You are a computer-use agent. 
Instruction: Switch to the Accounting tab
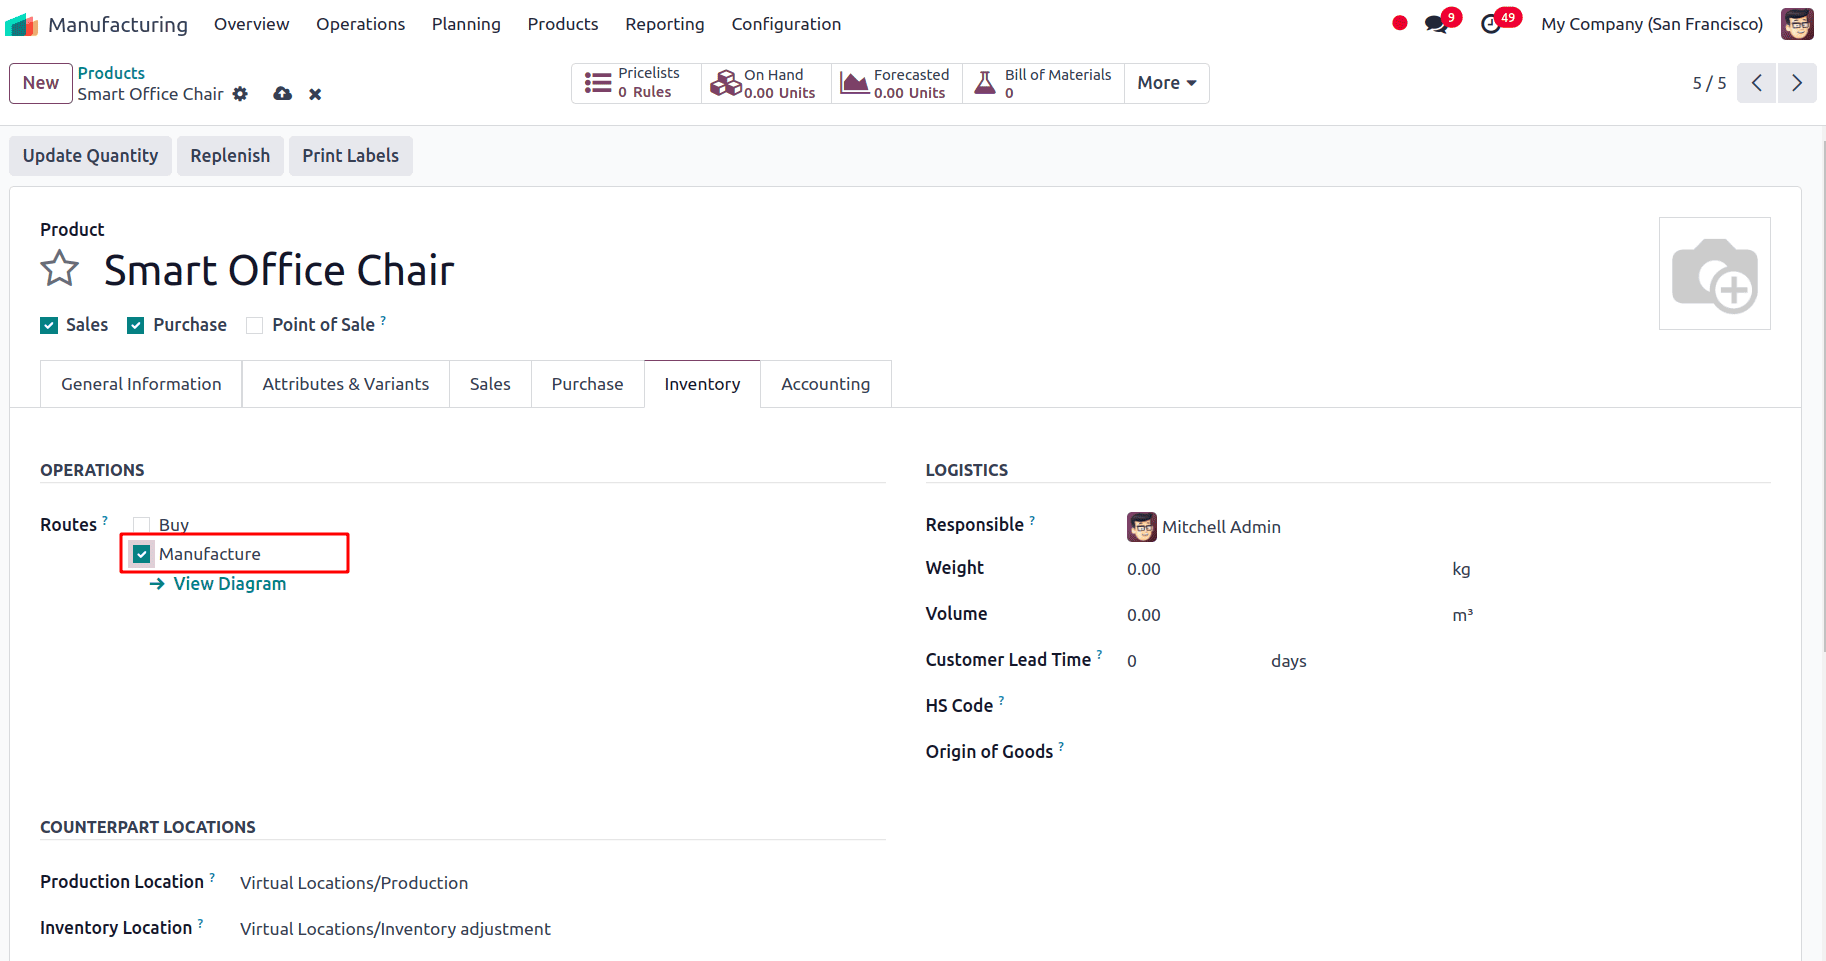pos(825,383)
